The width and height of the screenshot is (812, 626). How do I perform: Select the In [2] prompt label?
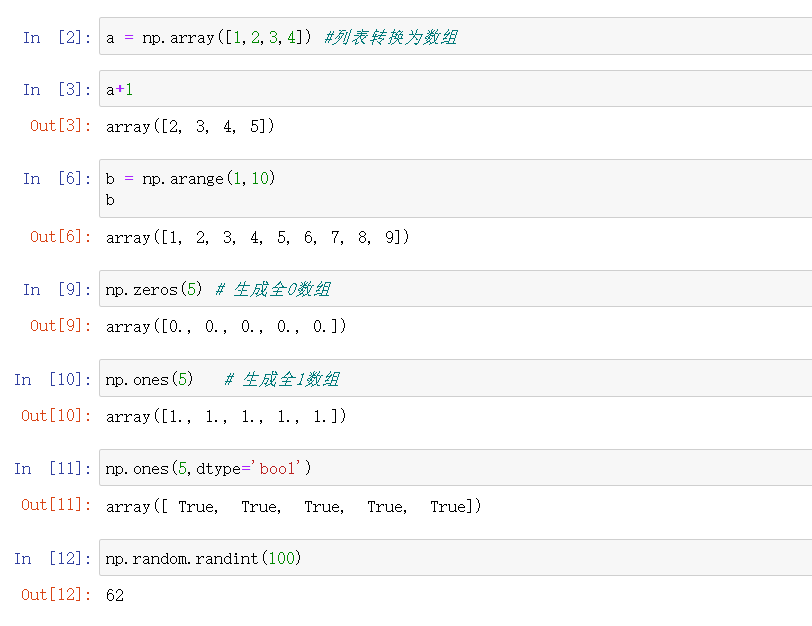tap(57, 37)
